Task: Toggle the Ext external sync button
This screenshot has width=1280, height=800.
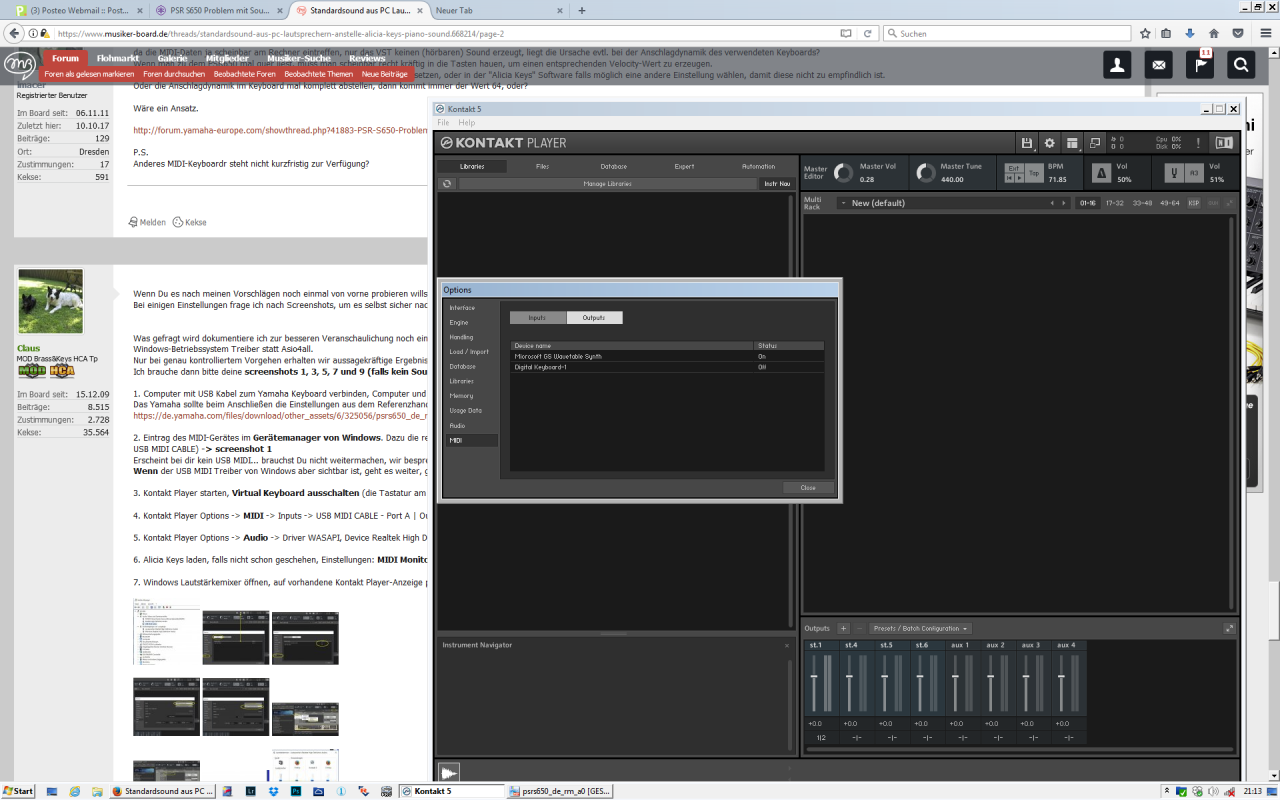Action: [x=1014, y=167]
